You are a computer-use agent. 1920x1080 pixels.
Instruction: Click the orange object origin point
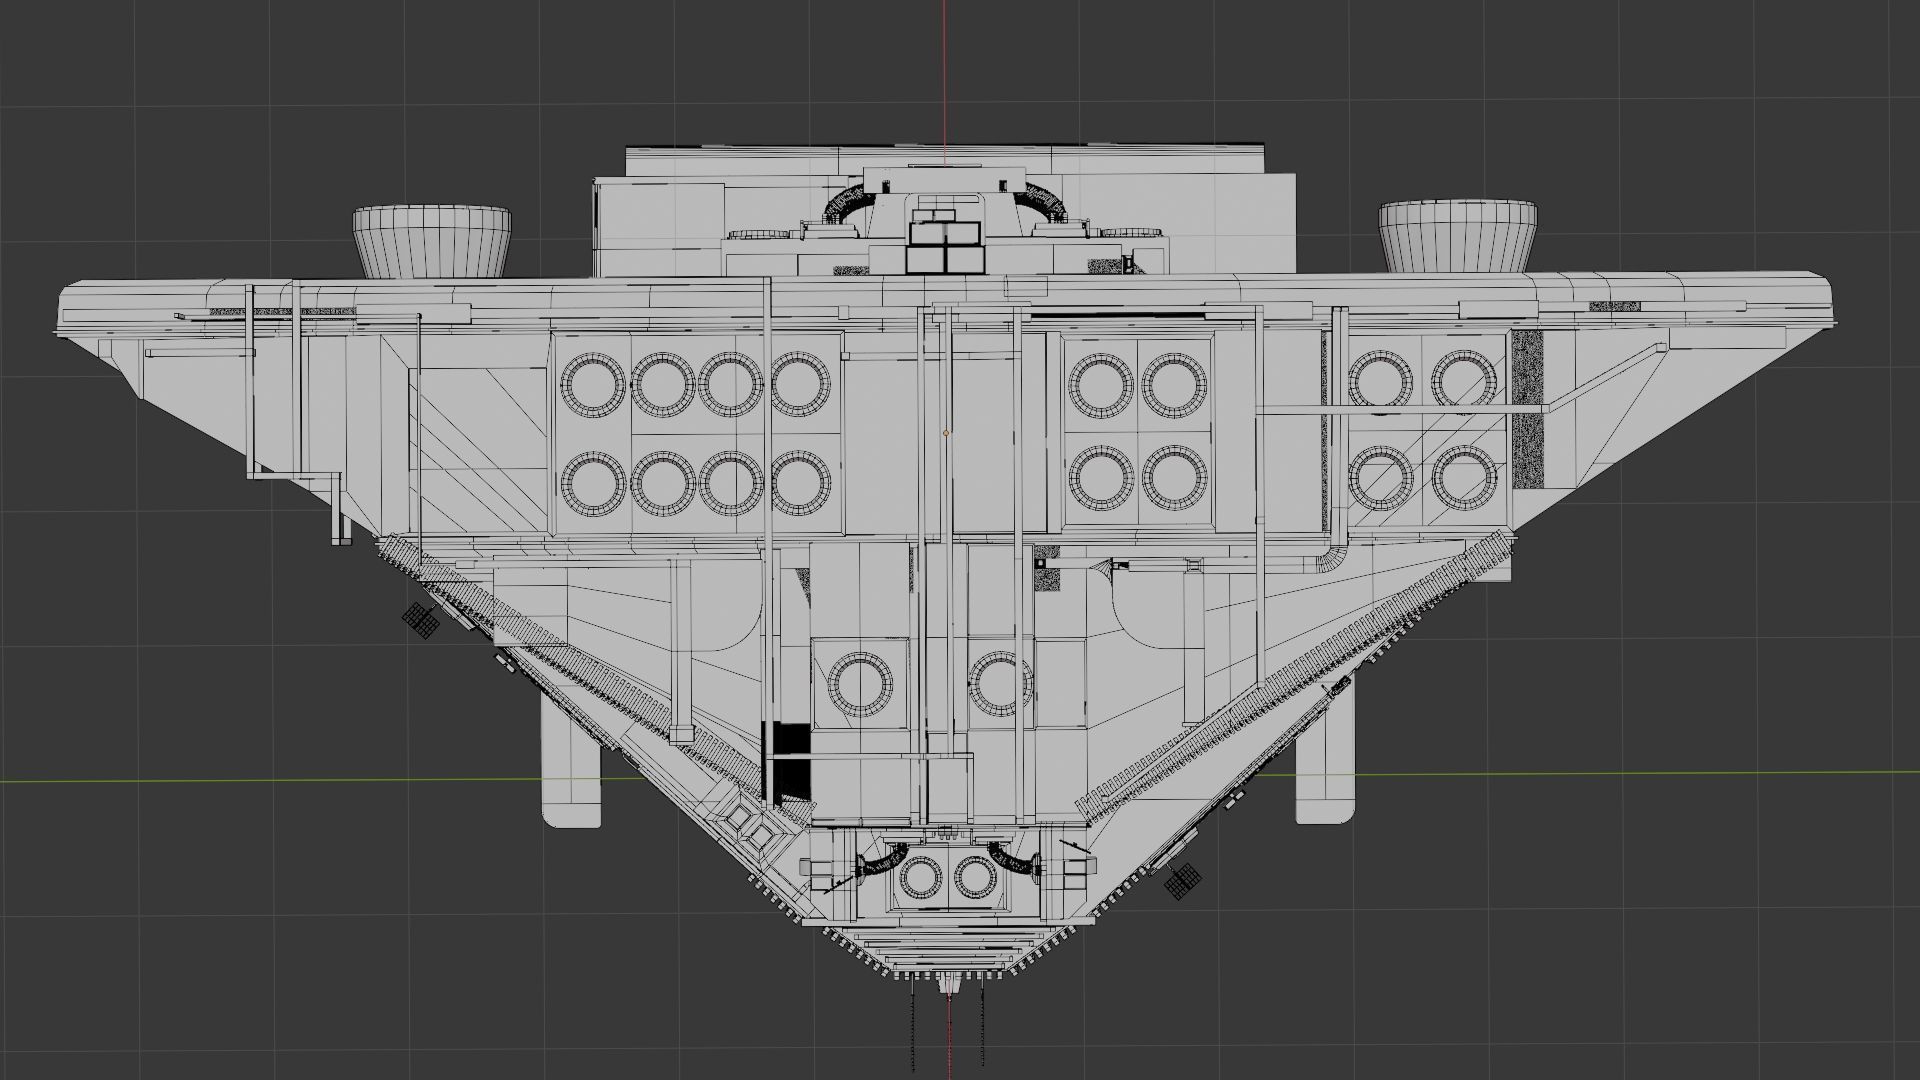(946, 433)
